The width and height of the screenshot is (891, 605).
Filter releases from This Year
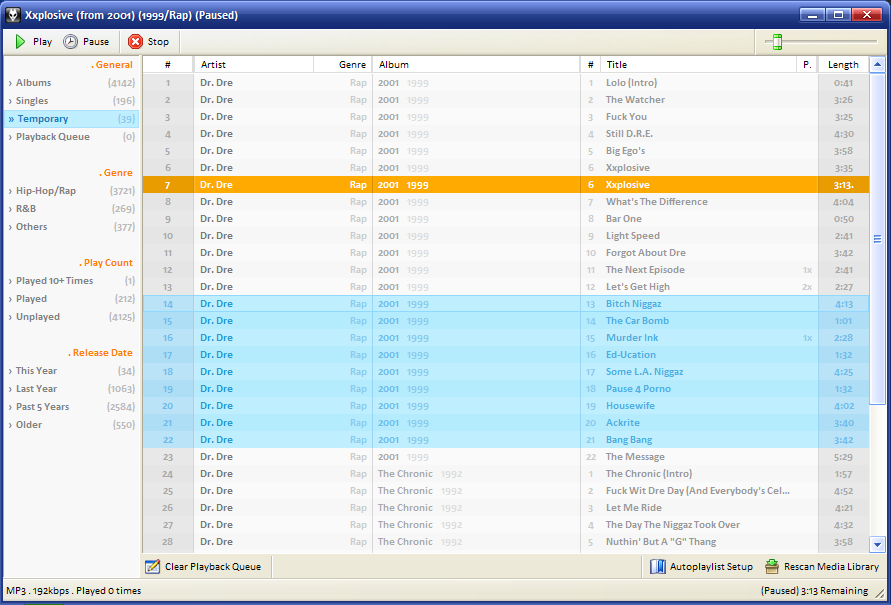[x=72, y=371]
